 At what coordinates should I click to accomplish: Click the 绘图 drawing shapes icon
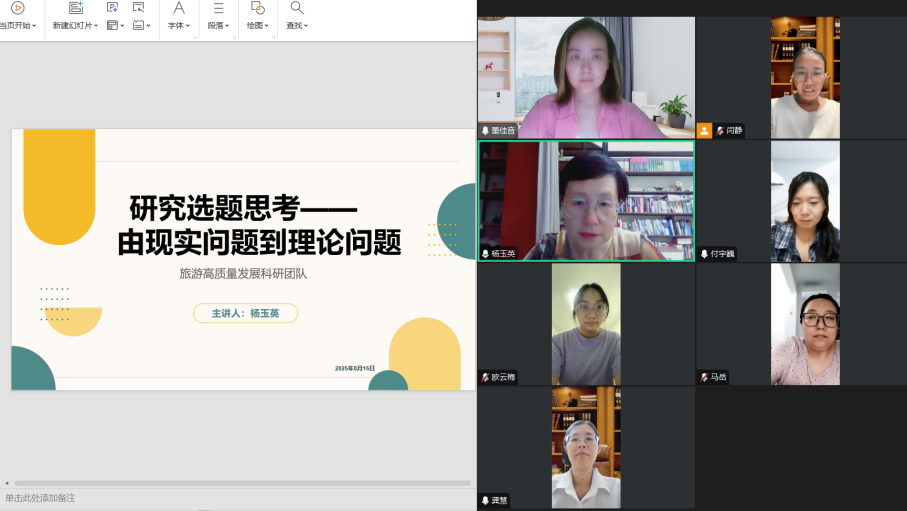coord(257,8)
